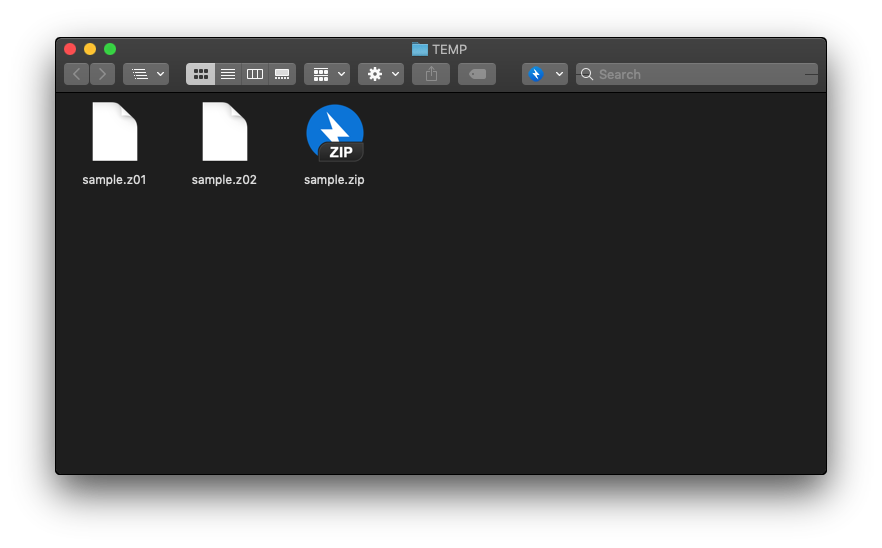Select the sample.zip archive icon
882x548 pixels.
(334, 133)
